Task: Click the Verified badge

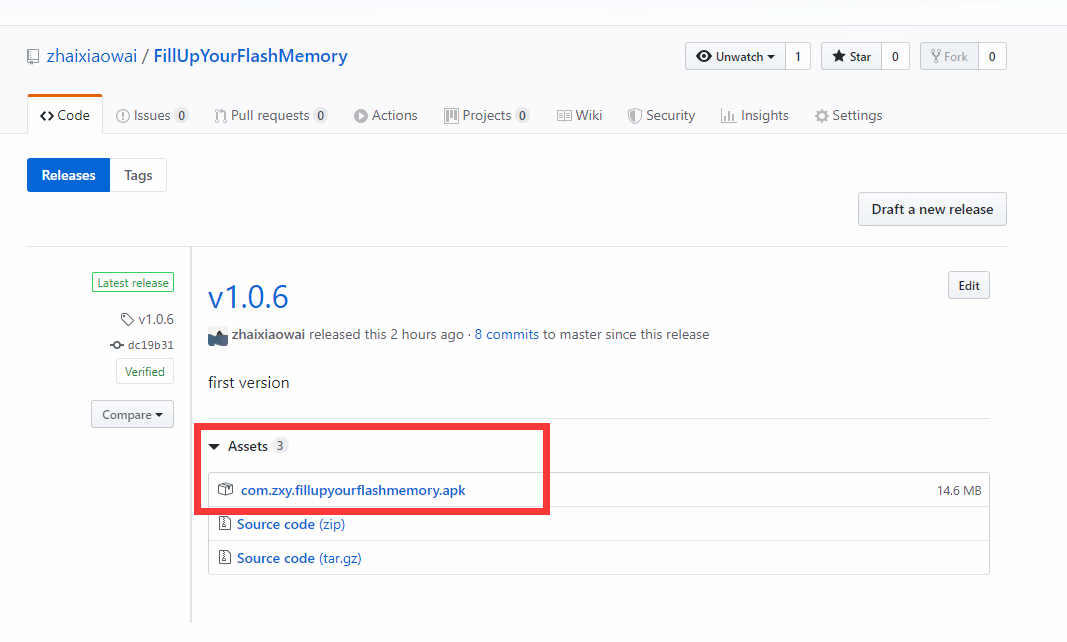Action: click(145, 372)
